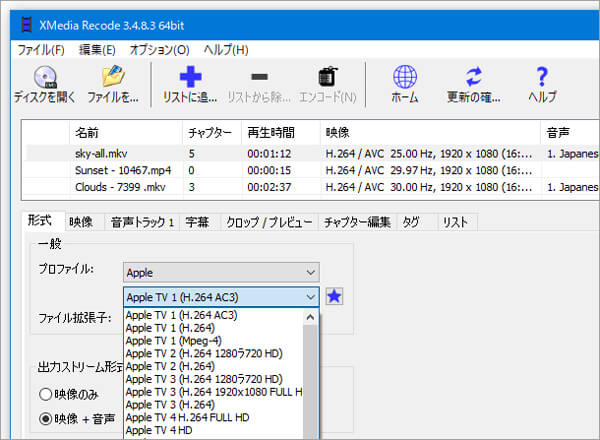
Task: Choose Apple TV 1 (Mpeg-4) option
Action: point(214,341)
